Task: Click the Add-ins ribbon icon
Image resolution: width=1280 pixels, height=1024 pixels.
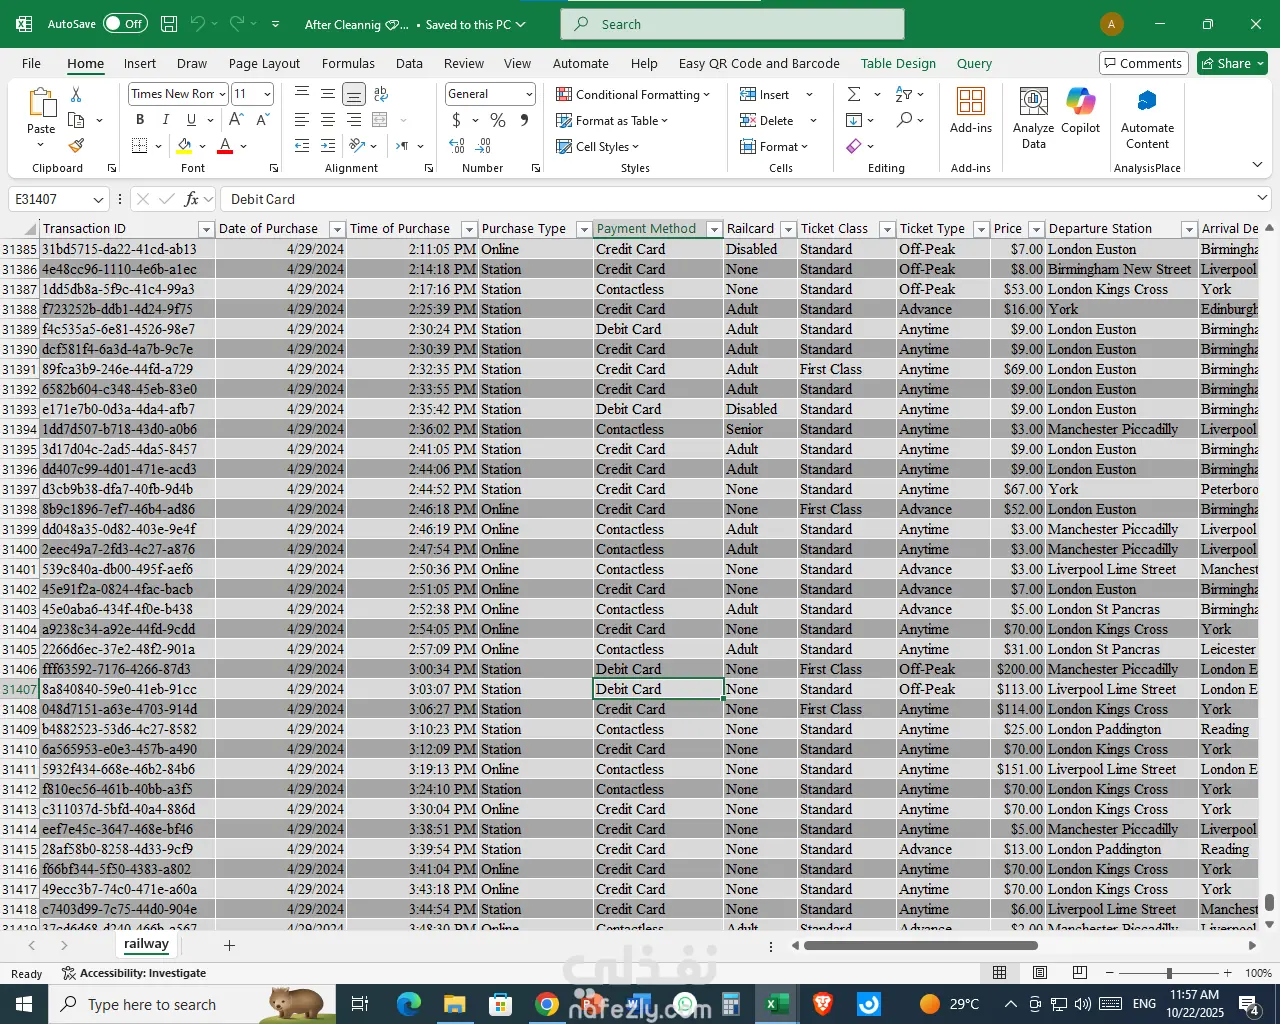Action: pyautogui.click(x=970, y=111)
